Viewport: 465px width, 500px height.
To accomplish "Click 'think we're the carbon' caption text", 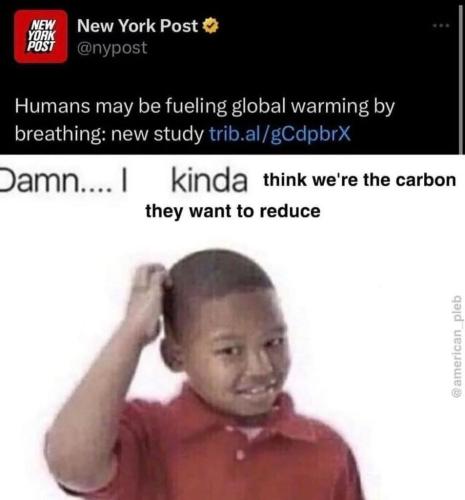I will click(x=359, y=180).
